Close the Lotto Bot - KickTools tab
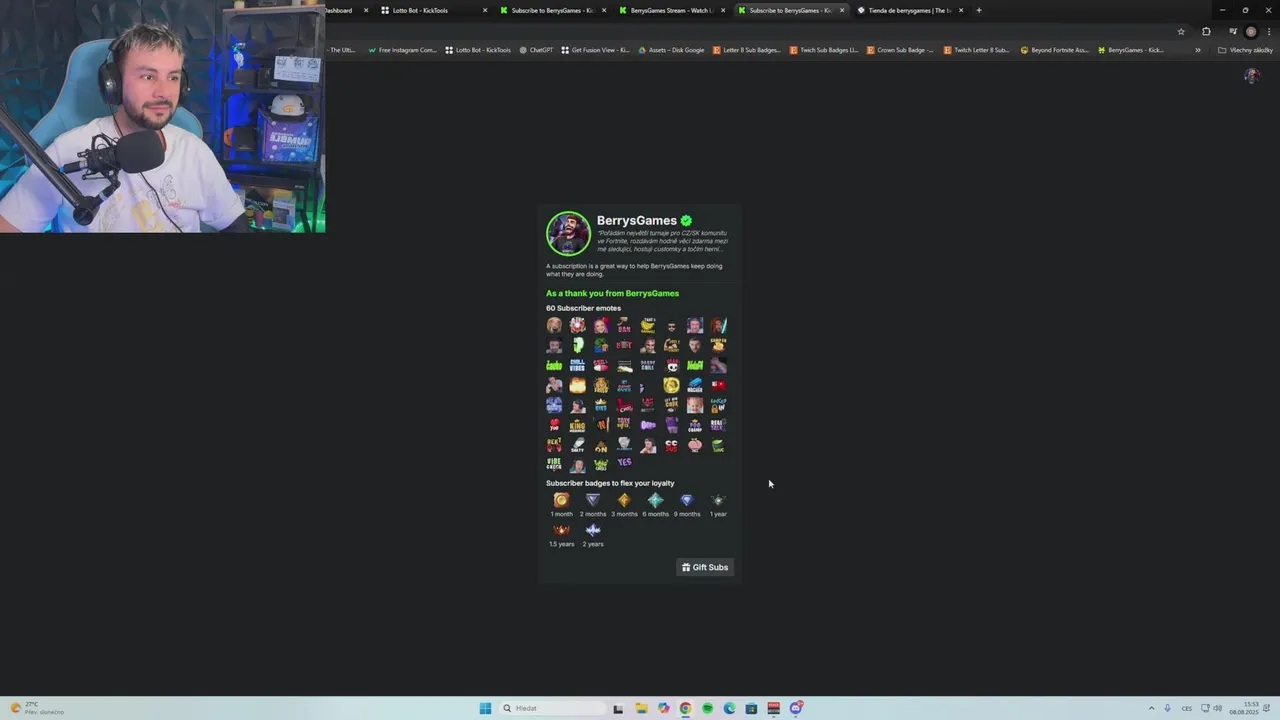Image resolution: width=1280 pixels, height=720 pixels. 485,10
